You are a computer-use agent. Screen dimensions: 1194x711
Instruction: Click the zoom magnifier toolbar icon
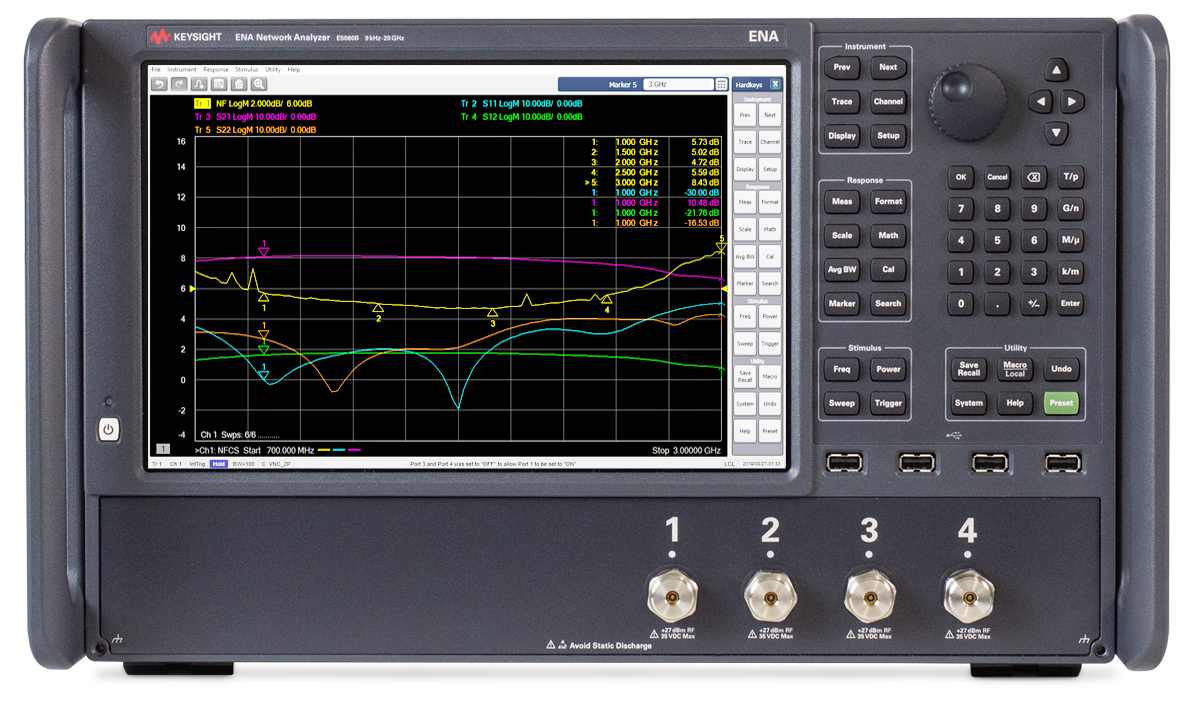(x=259, y=85)
